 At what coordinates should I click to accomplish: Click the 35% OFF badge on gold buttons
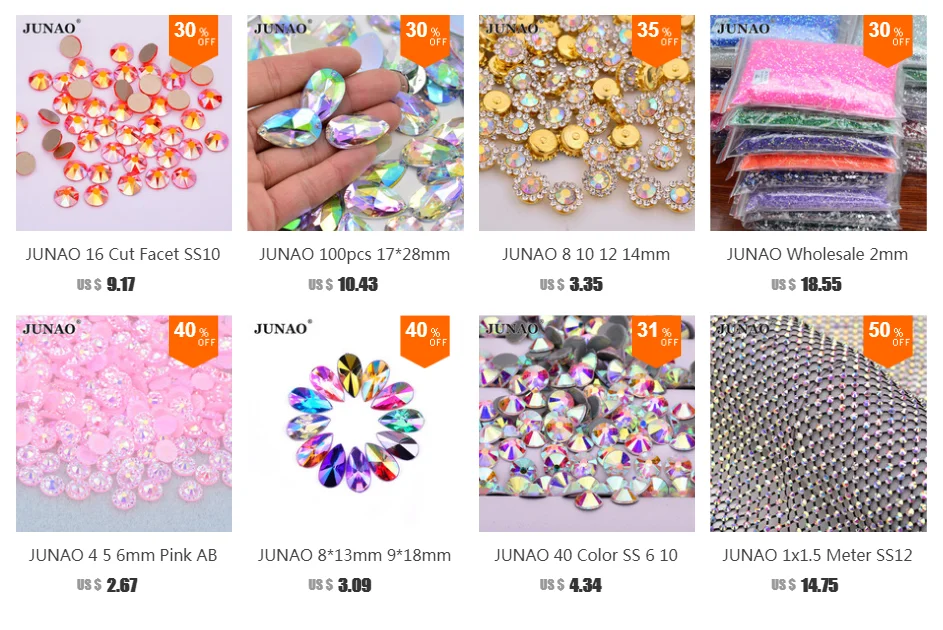pyautogui.click(x=657, y=38)
